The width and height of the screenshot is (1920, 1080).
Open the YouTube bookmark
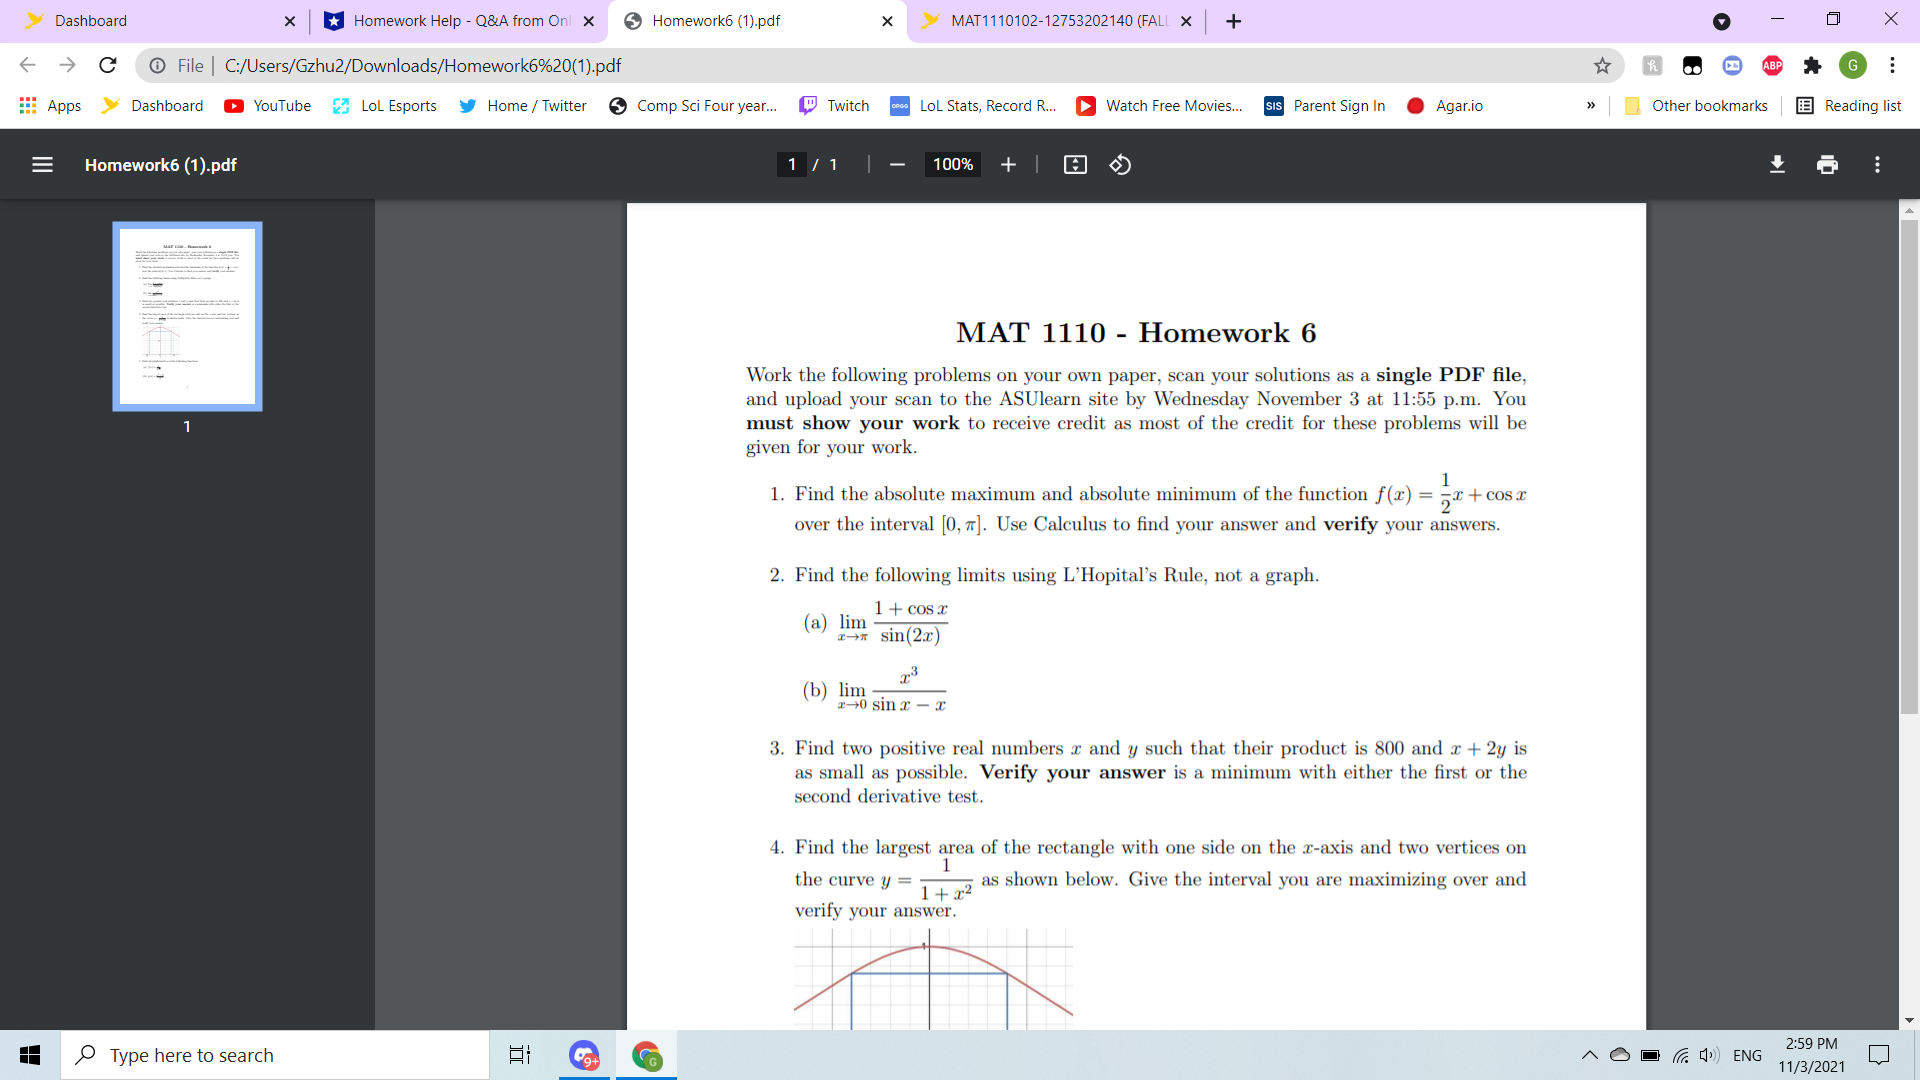click(x=267, y=105)
